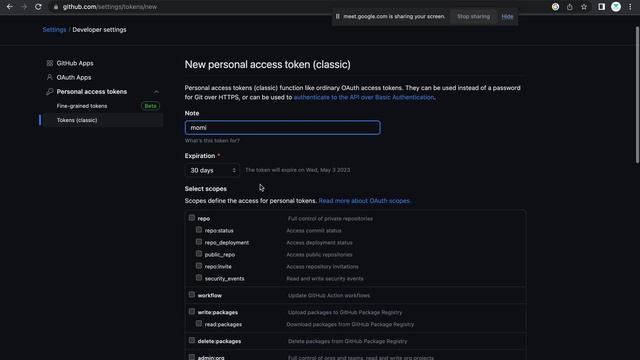The image size is (640, 360).
Task: Click the Grammarly extension icon
Action: [556, 7]
